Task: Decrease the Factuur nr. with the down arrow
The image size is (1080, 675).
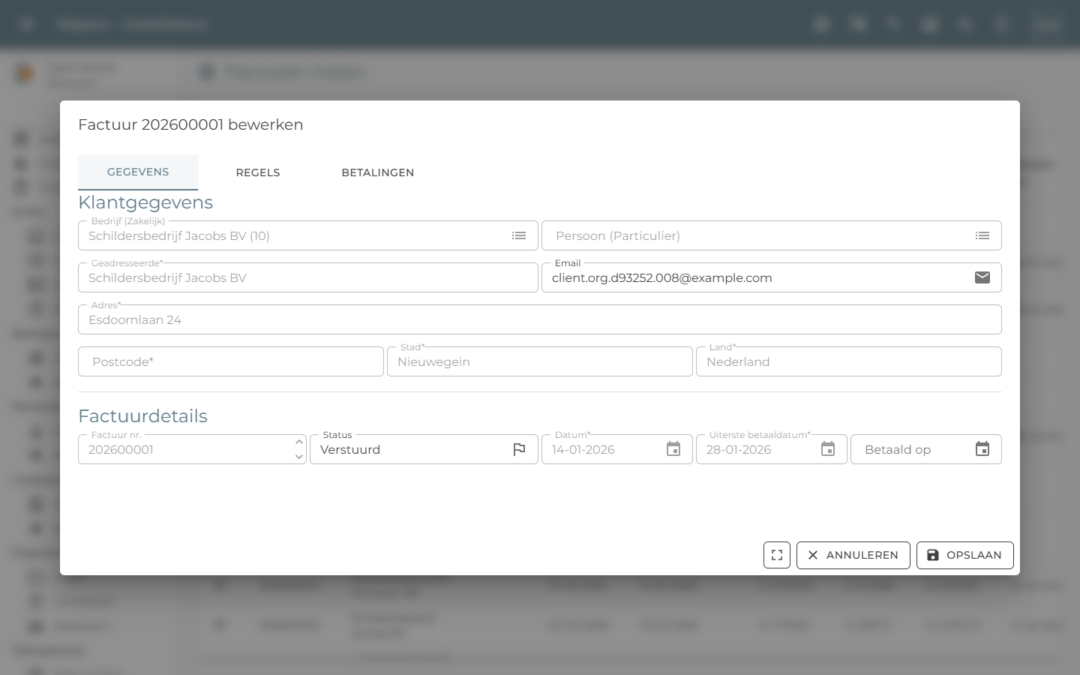Action: coord(299,456)
